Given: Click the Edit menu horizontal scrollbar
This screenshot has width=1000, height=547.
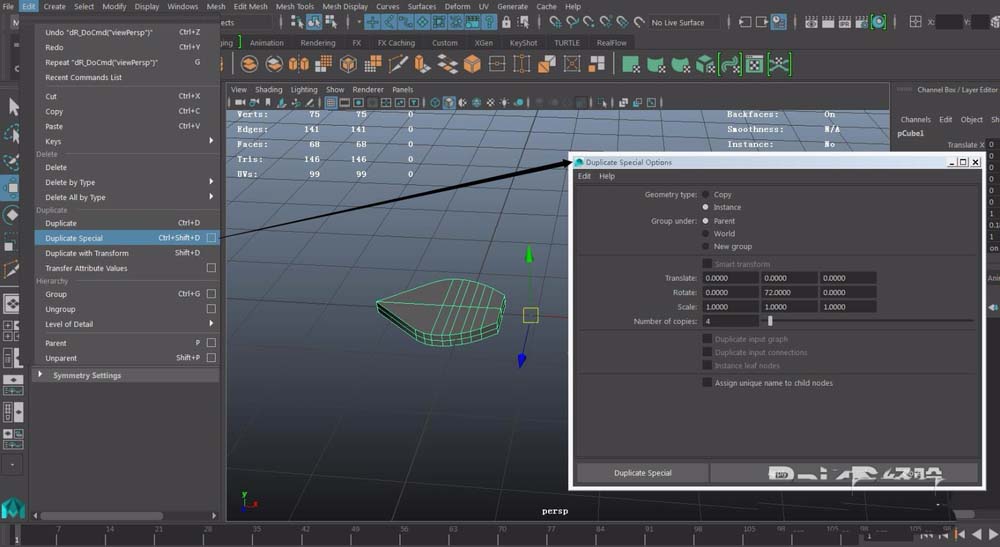Looking at the screenshot, I should click(x=102, y=515).
